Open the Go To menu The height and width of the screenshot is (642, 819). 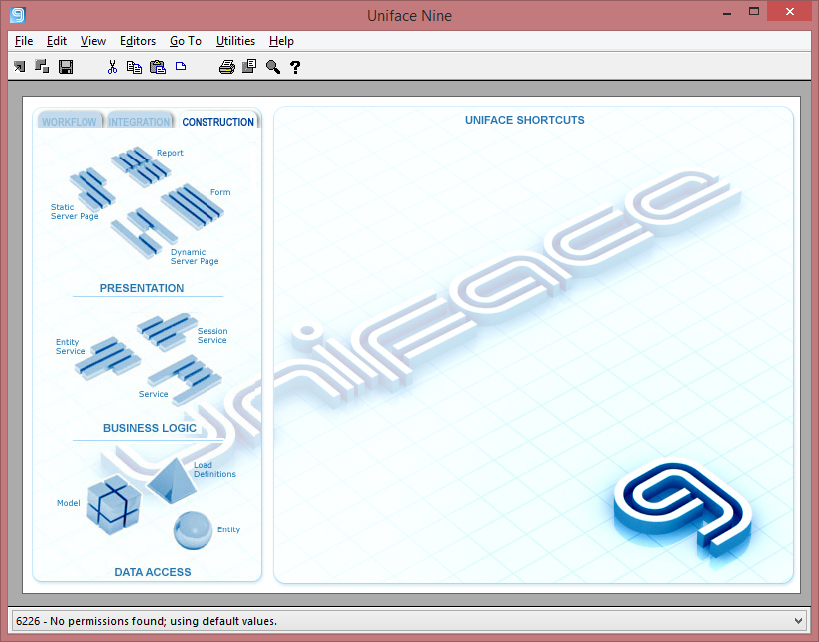tap(186, 41)
